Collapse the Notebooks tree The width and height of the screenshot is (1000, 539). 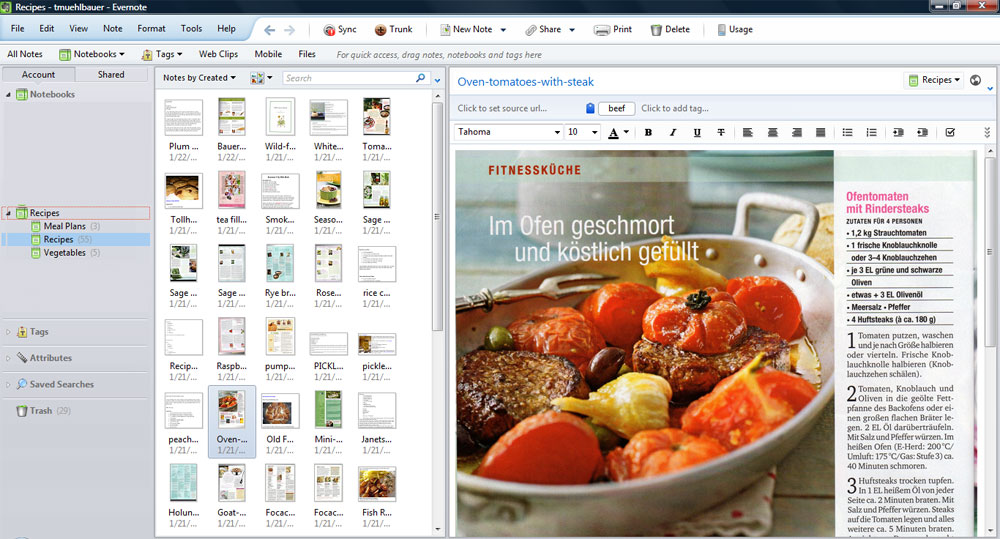click(x=8, y=94)
